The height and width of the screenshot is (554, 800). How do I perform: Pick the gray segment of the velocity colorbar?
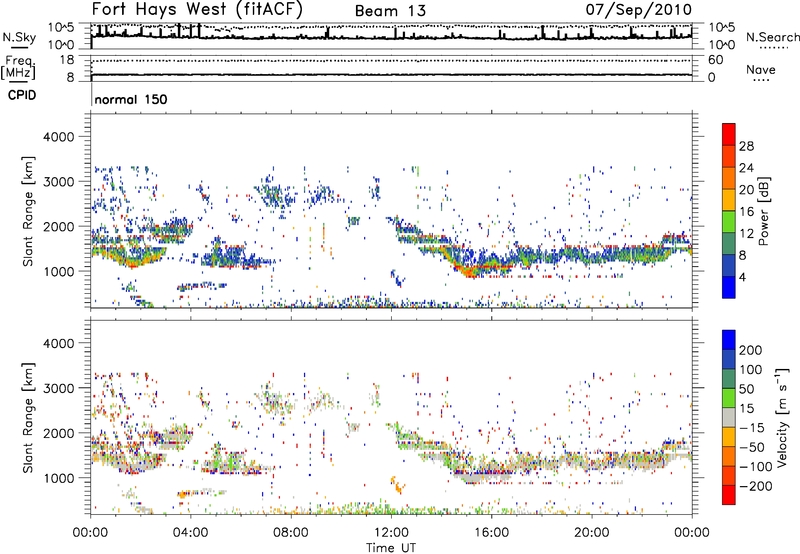click(729, 417)
